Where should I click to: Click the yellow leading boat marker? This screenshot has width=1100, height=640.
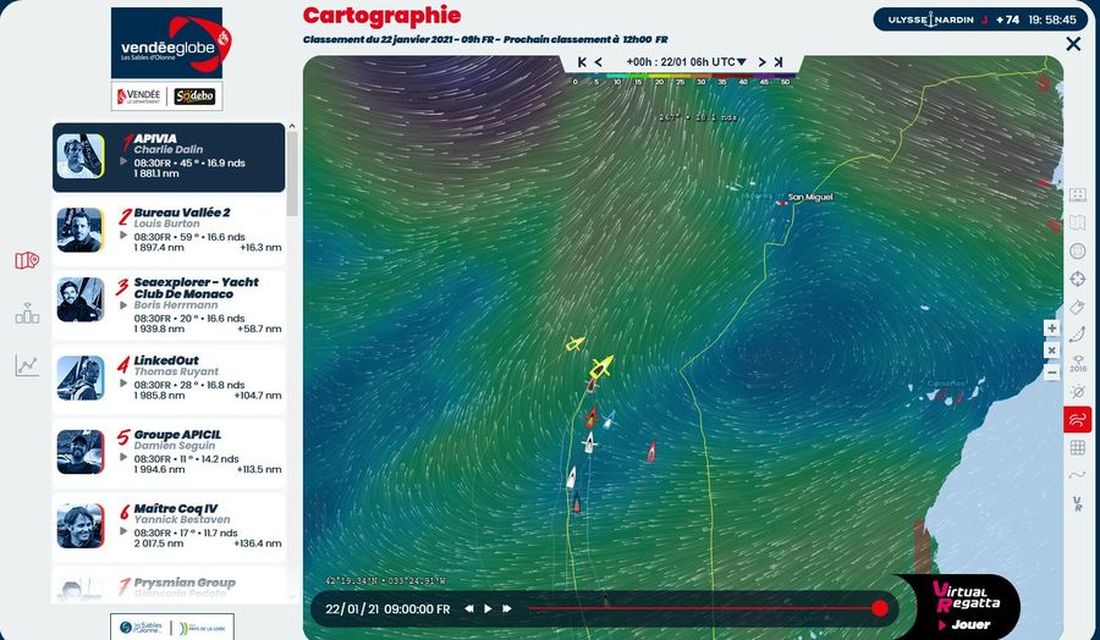601,366
